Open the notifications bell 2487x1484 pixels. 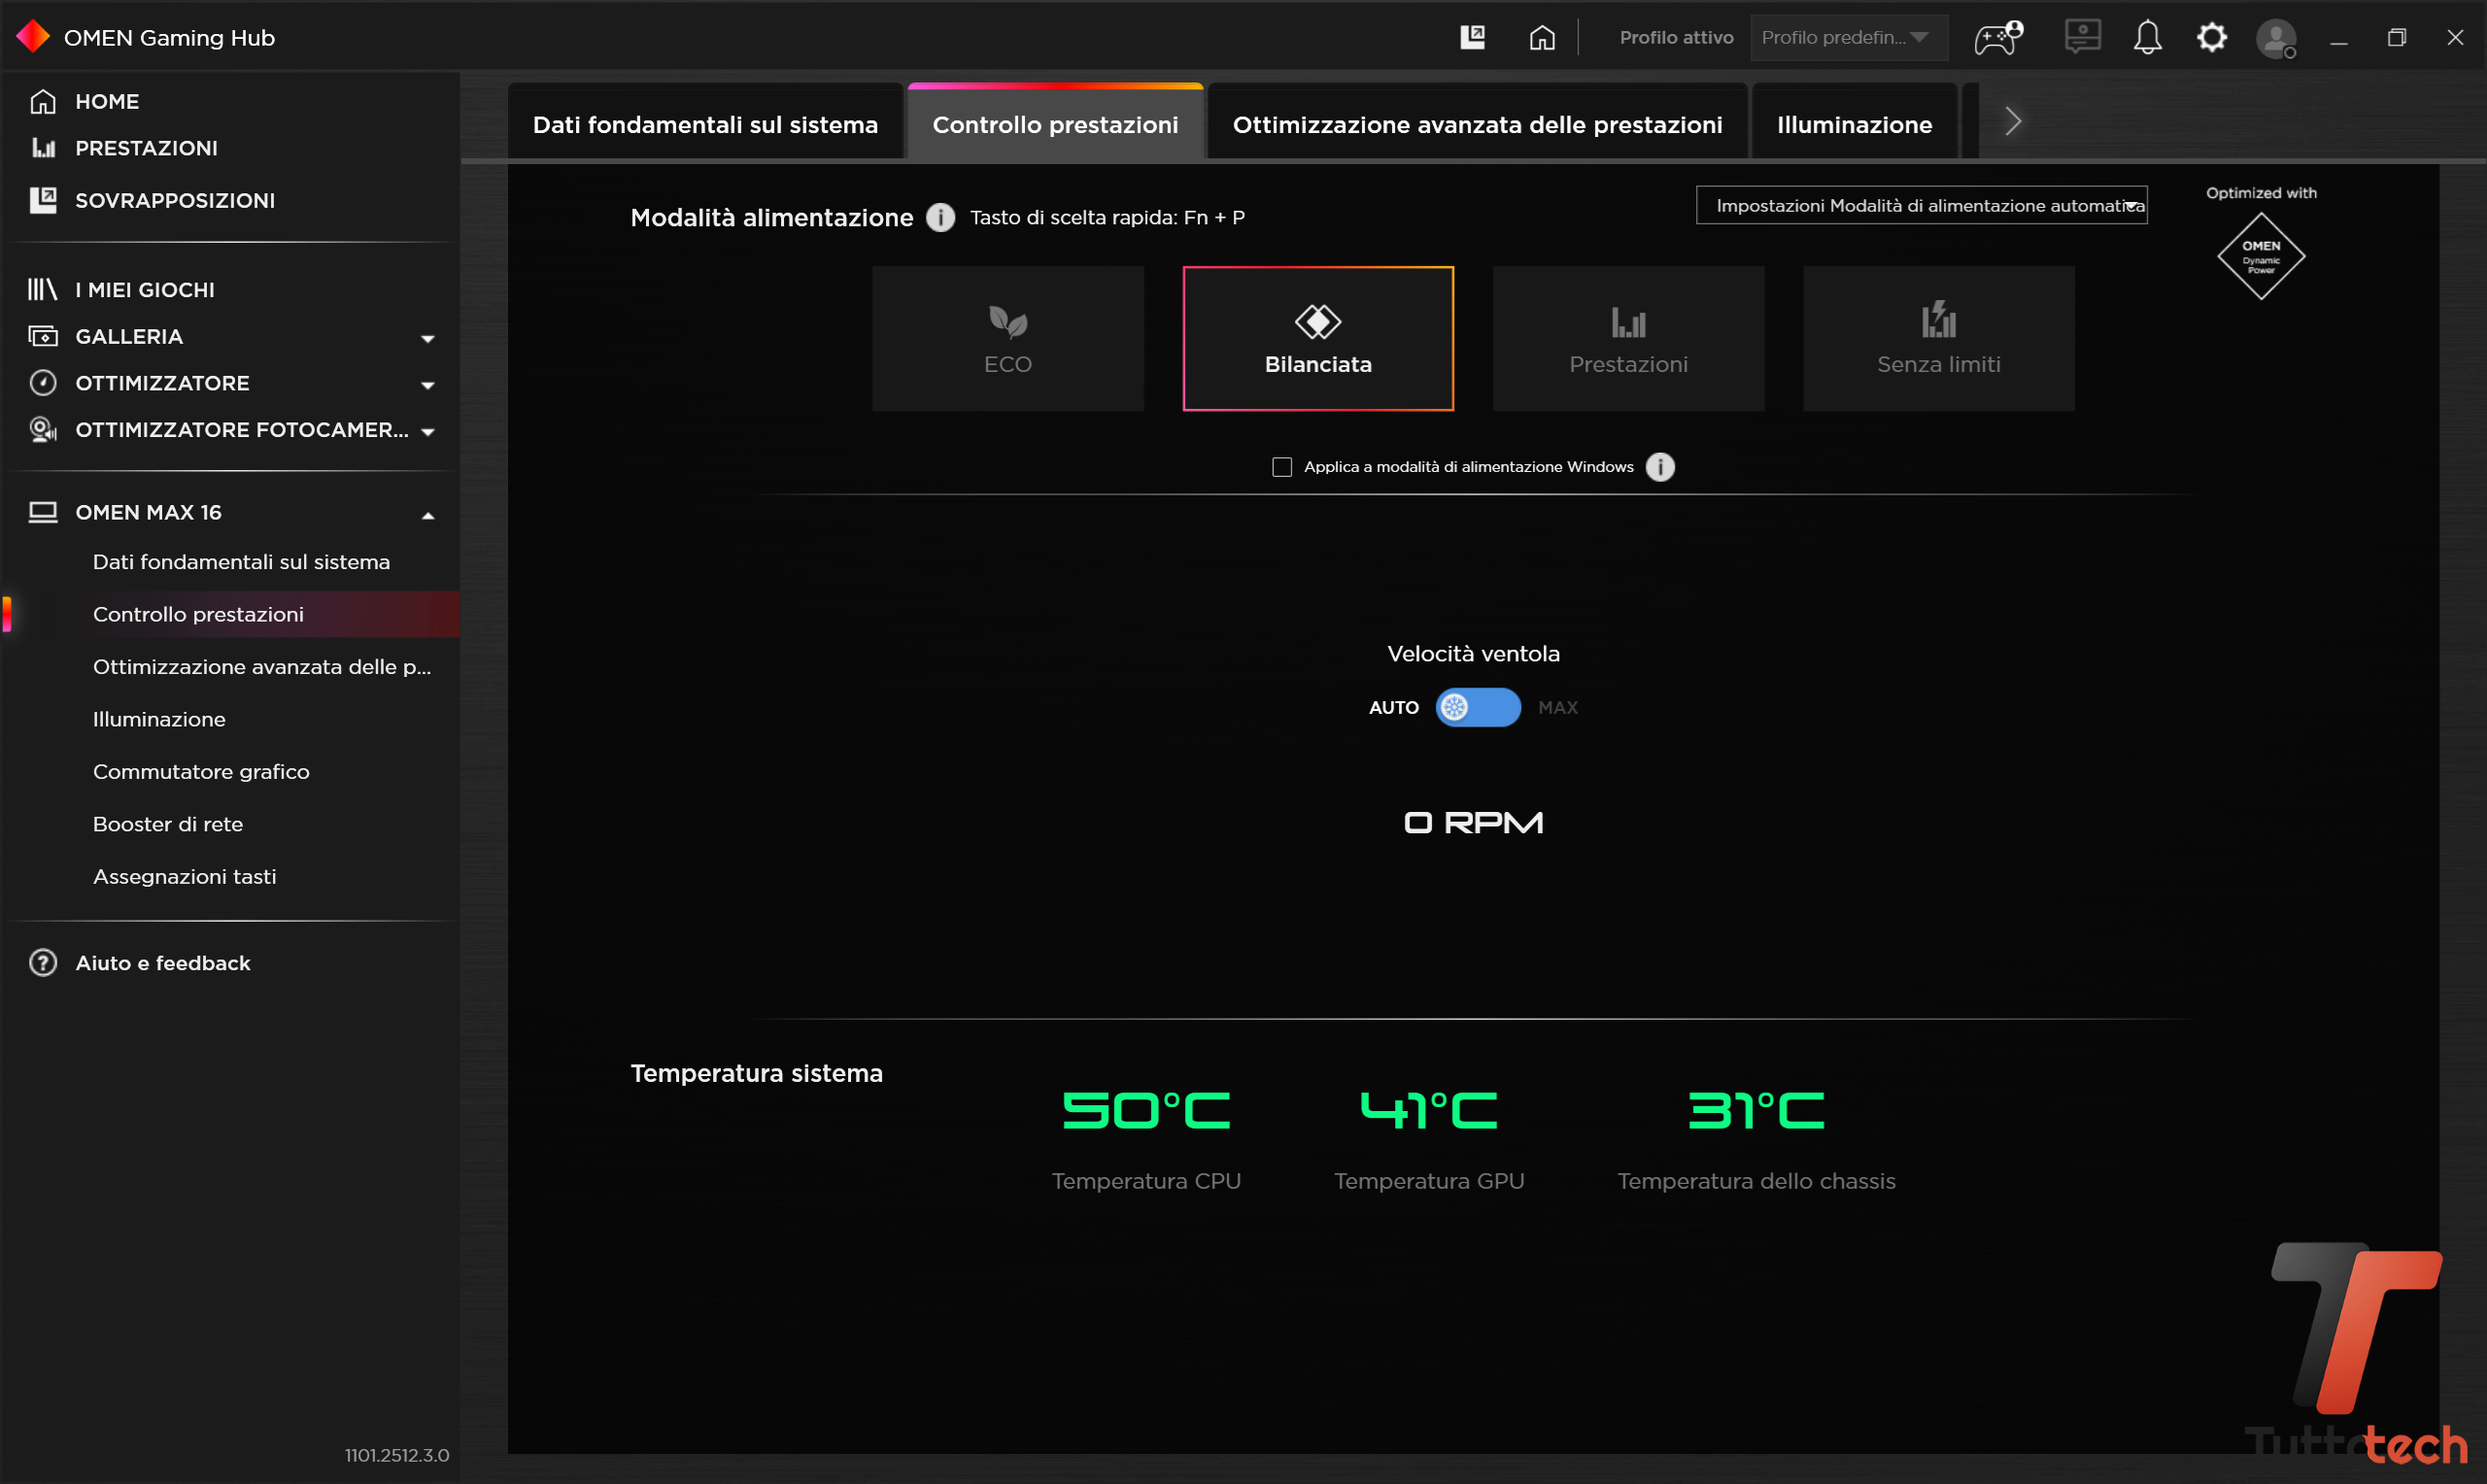pos(2147,38)
